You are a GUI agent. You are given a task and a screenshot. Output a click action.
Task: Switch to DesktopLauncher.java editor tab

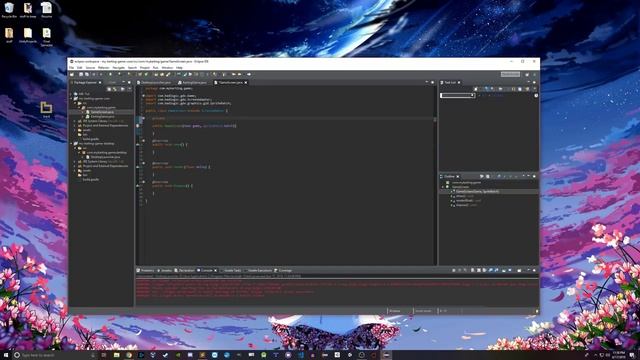(155, 82)
